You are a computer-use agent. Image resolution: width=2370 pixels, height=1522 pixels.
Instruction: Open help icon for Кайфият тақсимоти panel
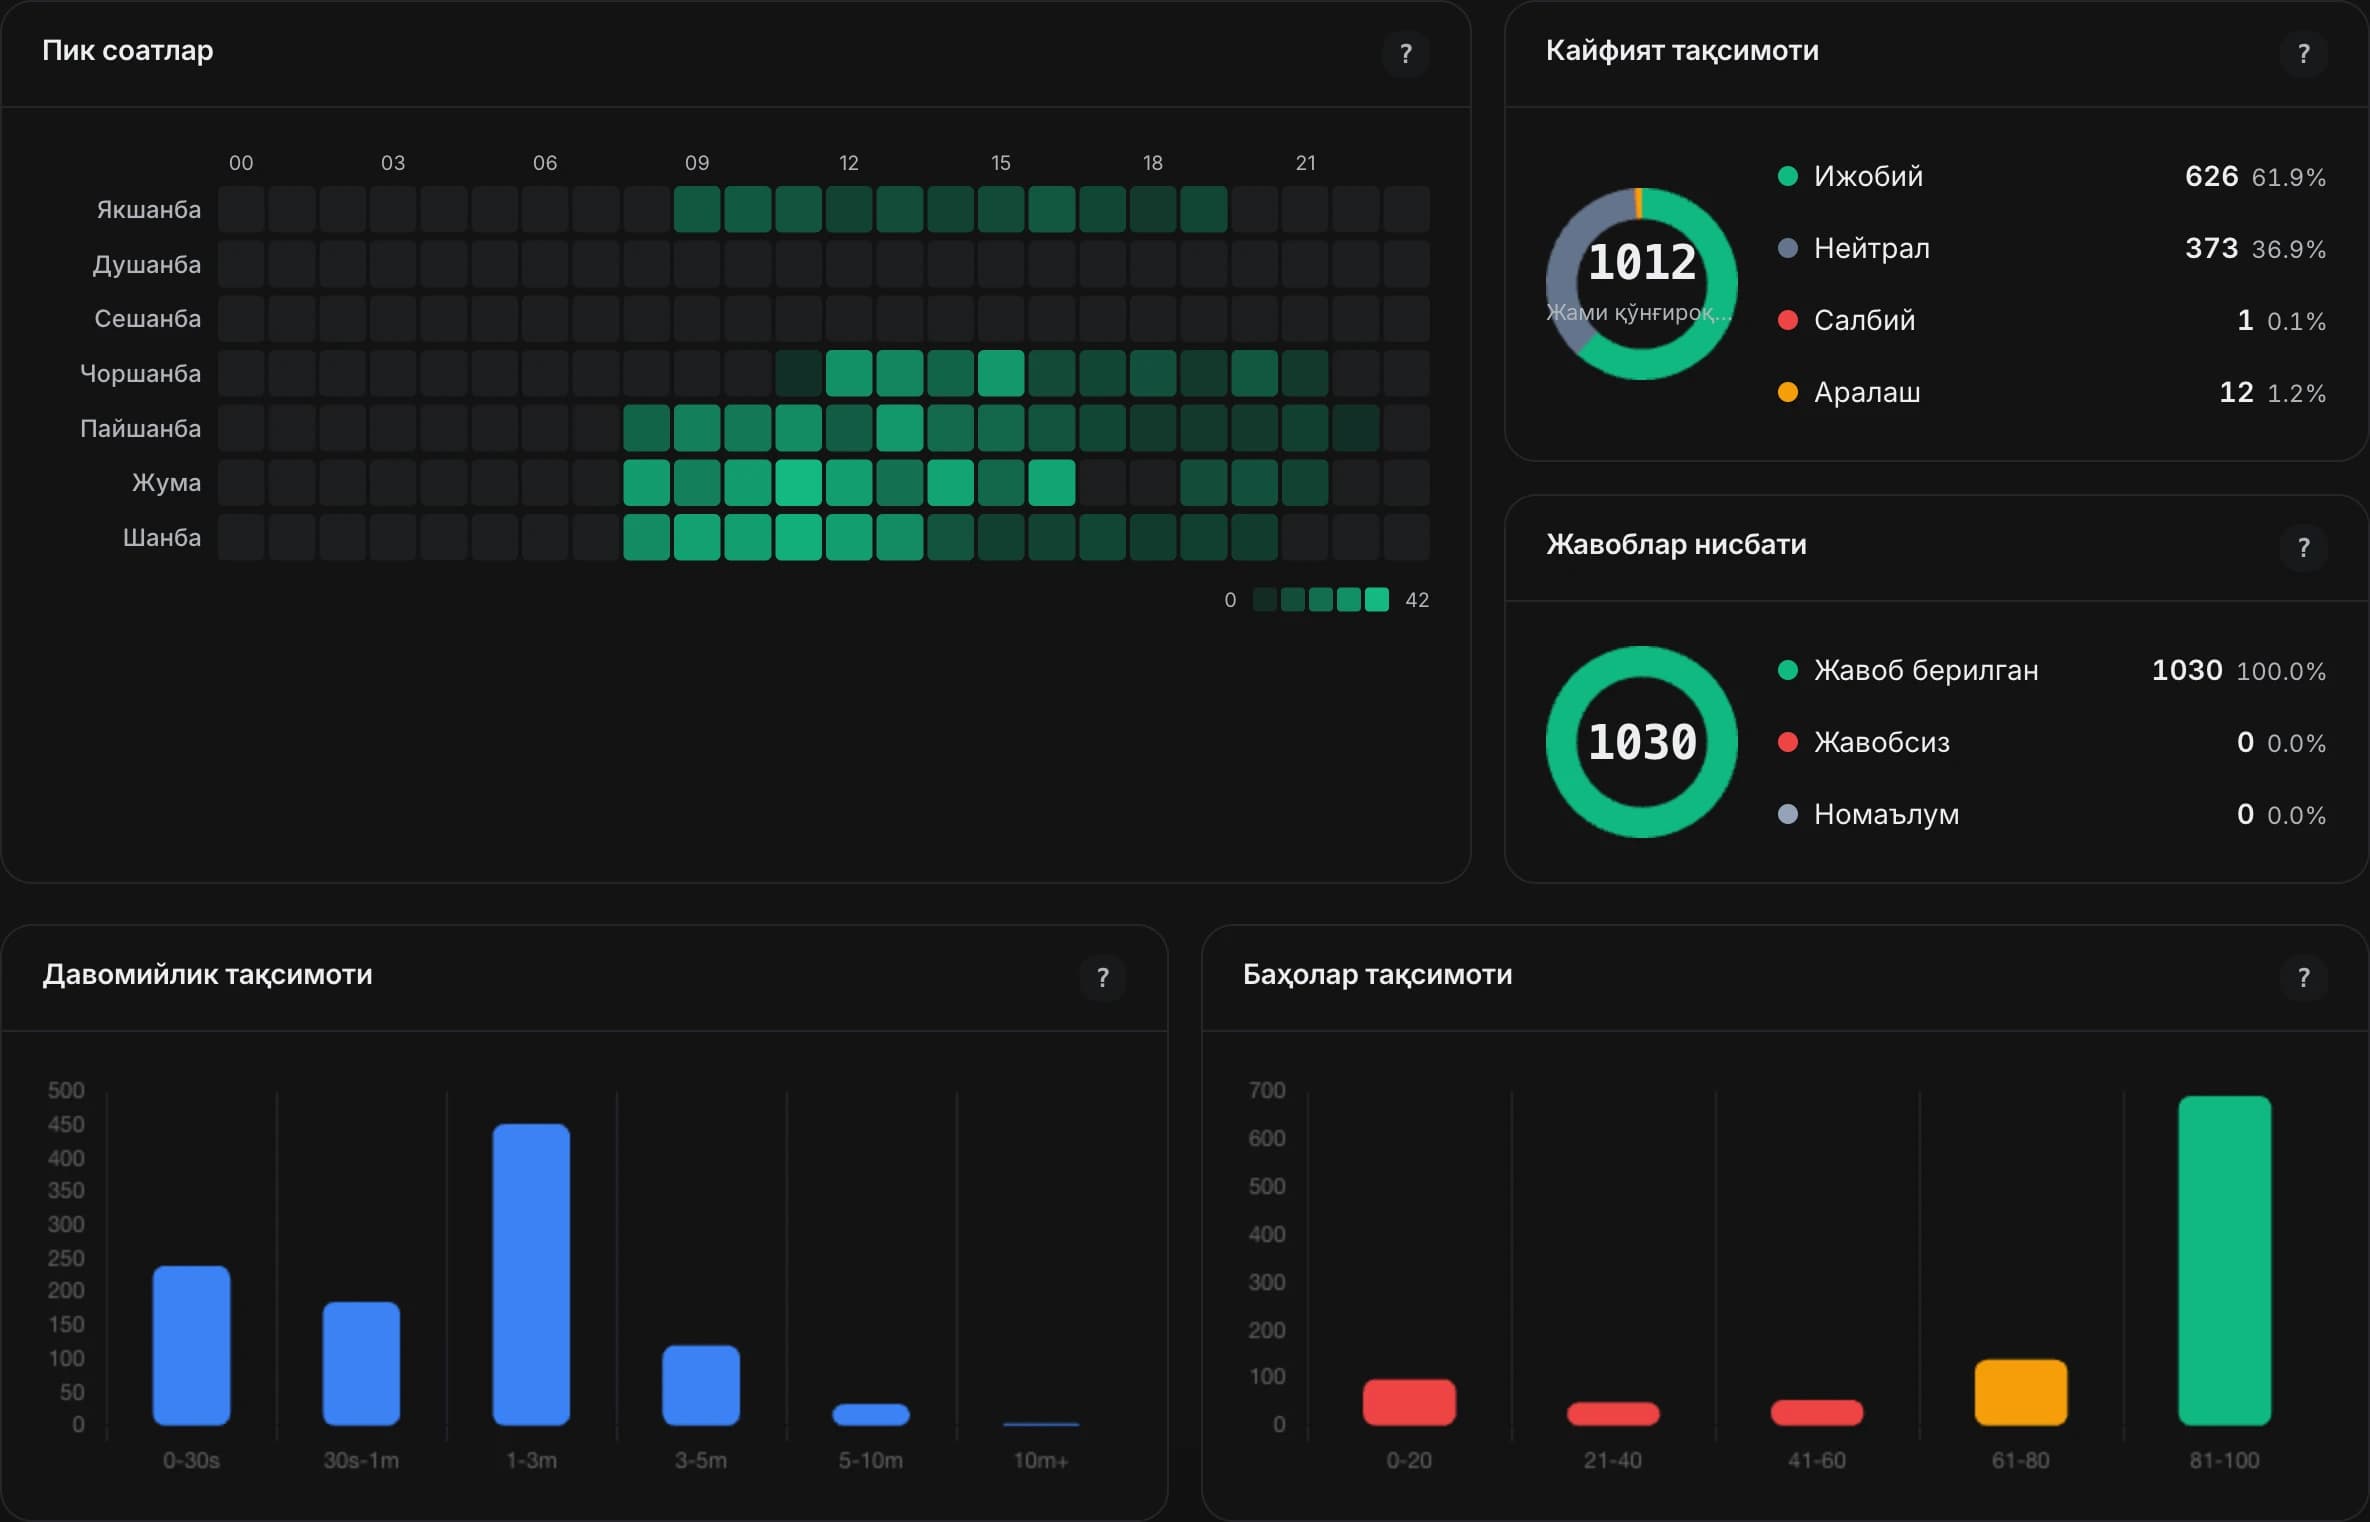pyautogui.click(x=2303, y=53)
